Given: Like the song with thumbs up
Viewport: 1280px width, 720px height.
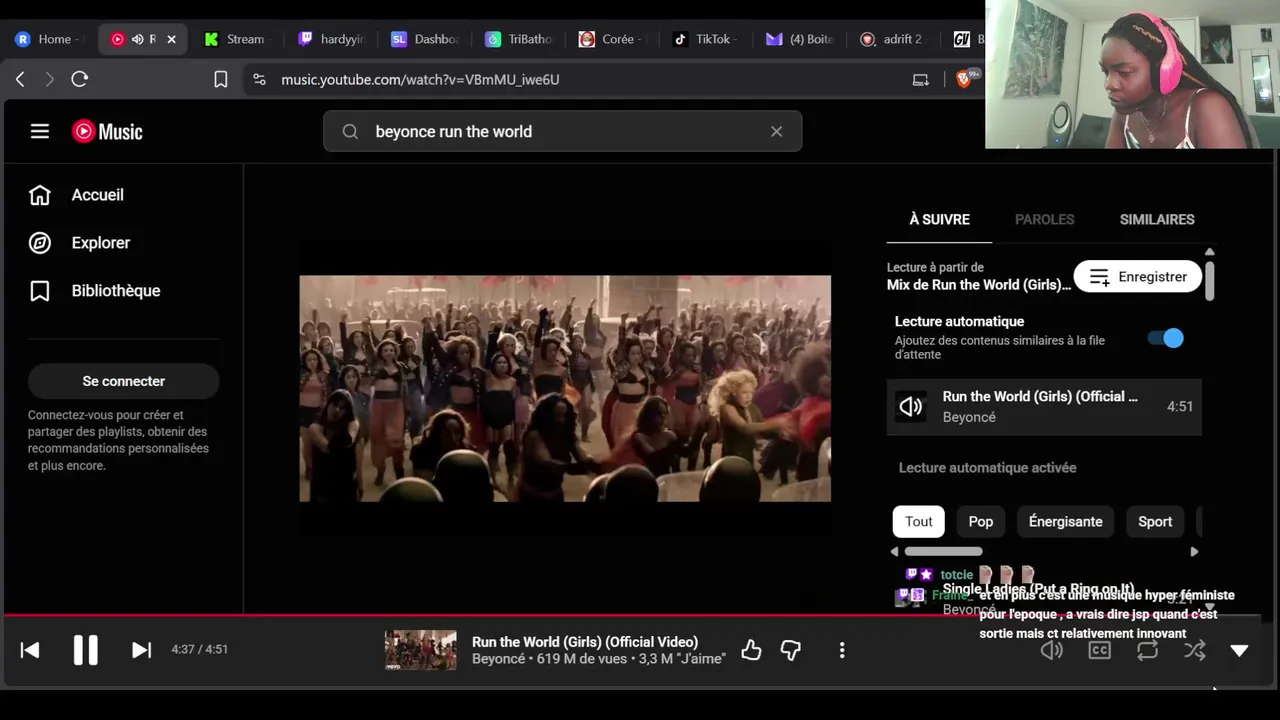Looking at the screenshot, I should coord(751,651).
